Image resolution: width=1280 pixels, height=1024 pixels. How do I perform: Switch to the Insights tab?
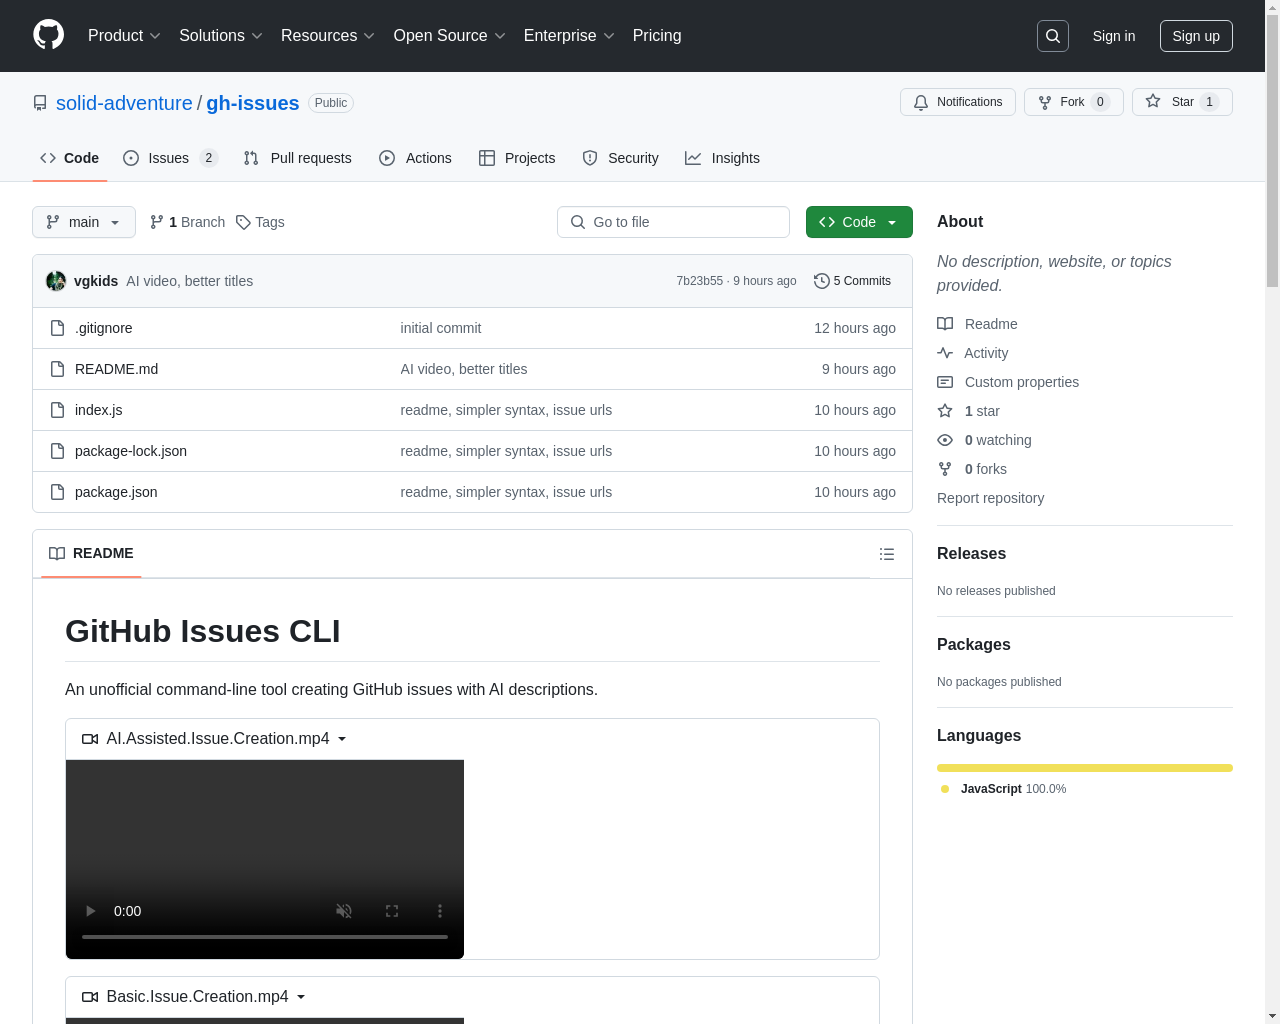pyautogui.click(x=722, y=158)
